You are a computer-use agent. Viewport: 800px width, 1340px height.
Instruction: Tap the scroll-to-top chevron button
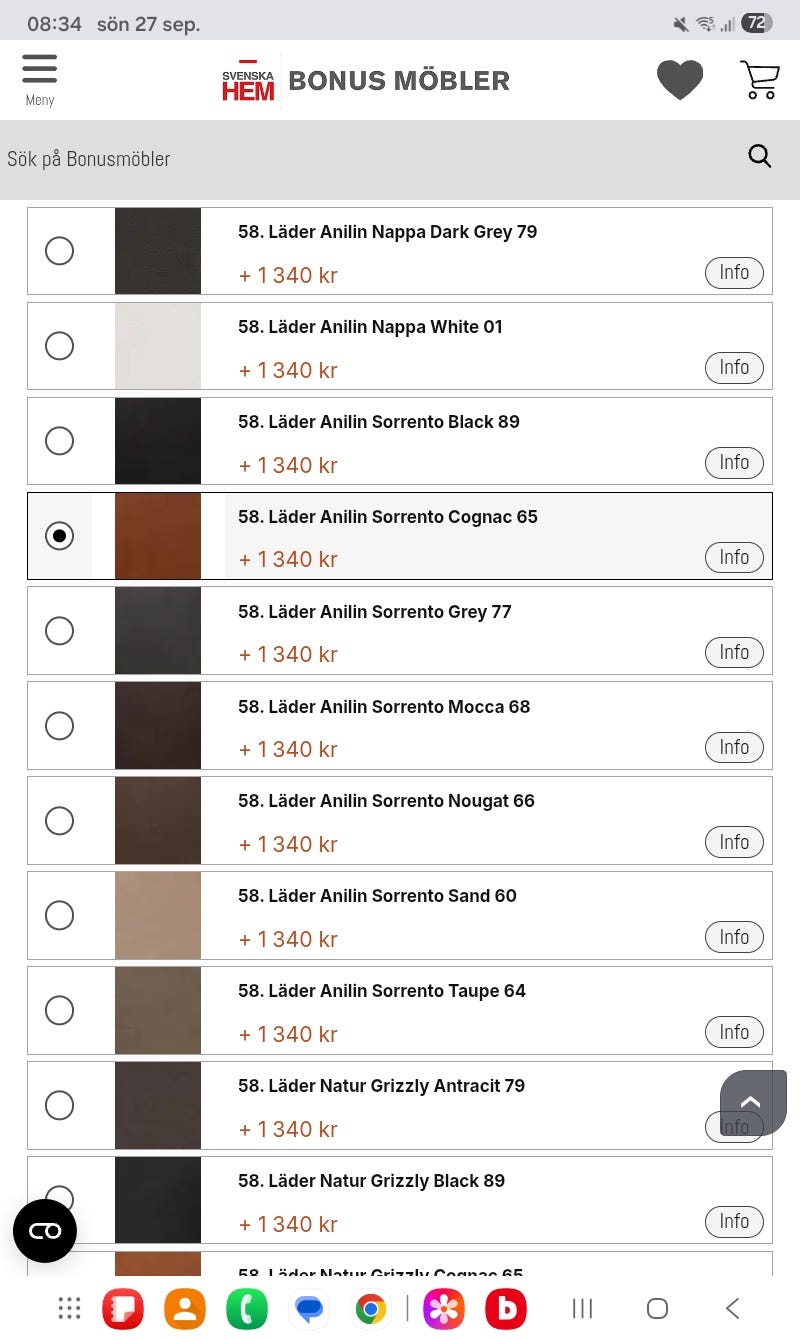click(753, 1103)
